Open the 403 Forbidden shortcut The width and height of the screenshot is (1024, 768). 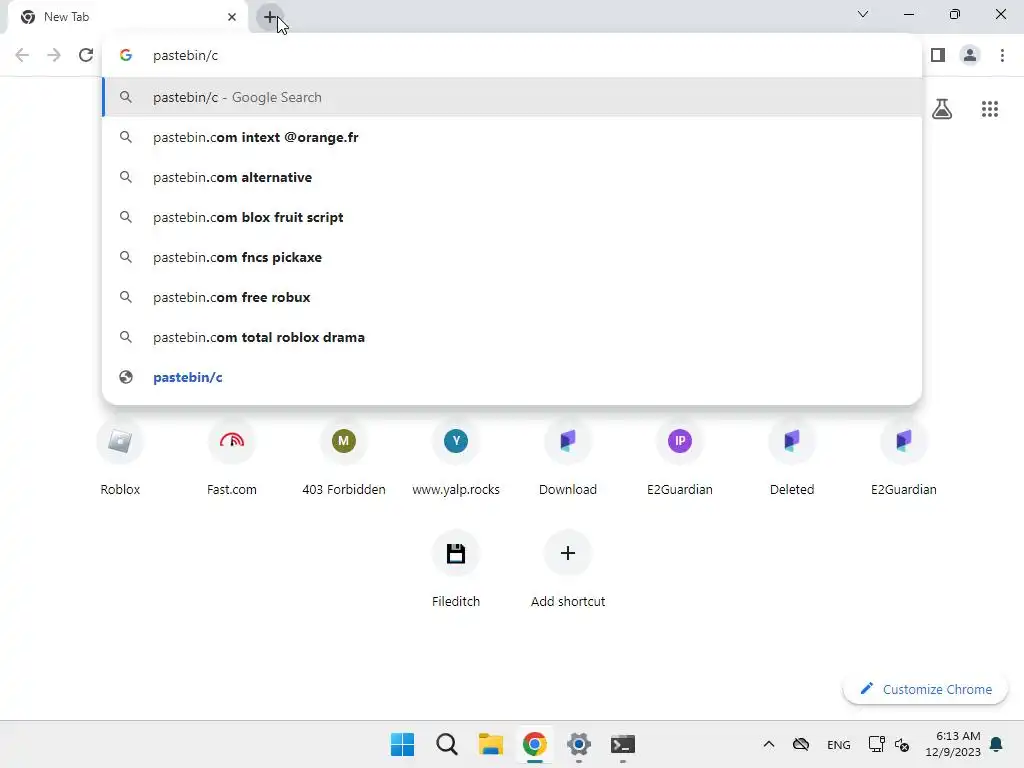point(344,457)
